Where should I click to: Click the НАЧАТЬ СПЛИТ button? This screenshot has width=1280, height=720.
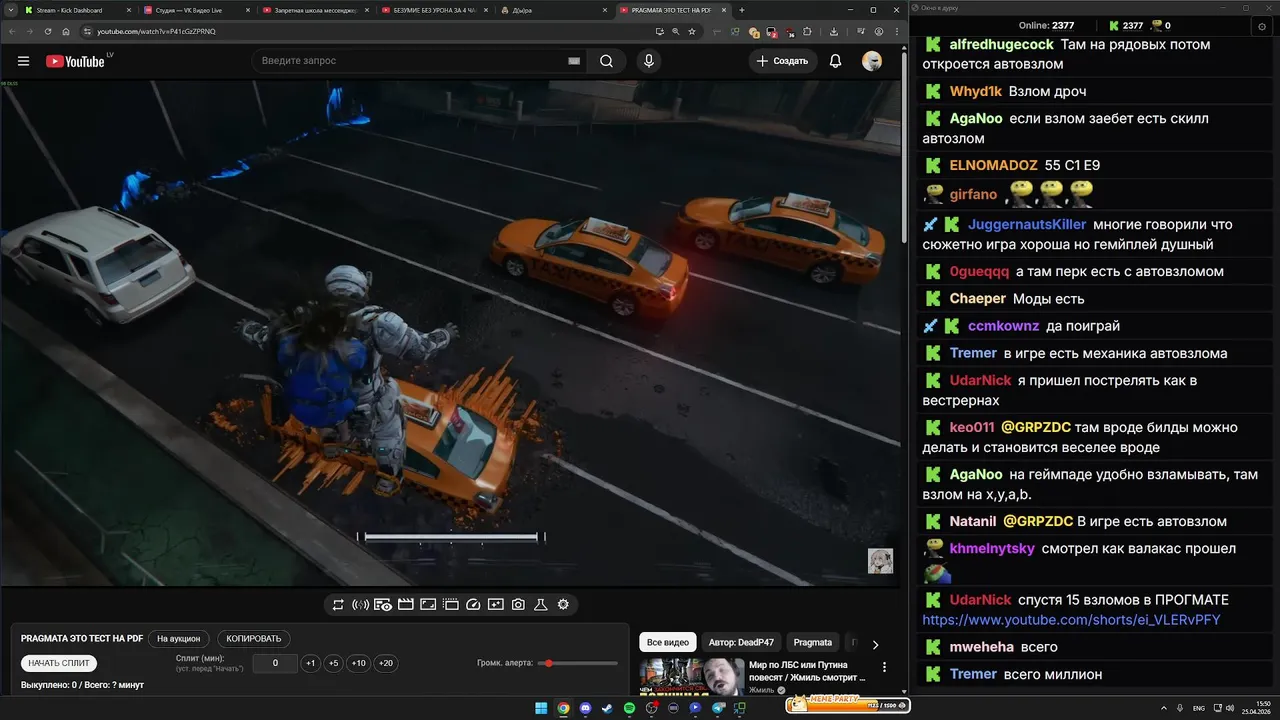tap(59, 663)
